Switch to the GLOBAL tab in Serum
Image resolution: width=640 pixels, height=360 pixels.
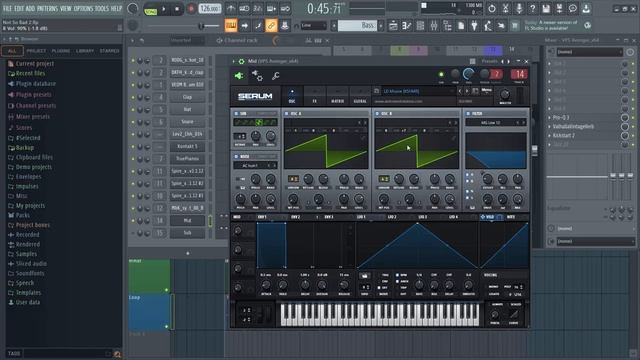click(360, 96)
